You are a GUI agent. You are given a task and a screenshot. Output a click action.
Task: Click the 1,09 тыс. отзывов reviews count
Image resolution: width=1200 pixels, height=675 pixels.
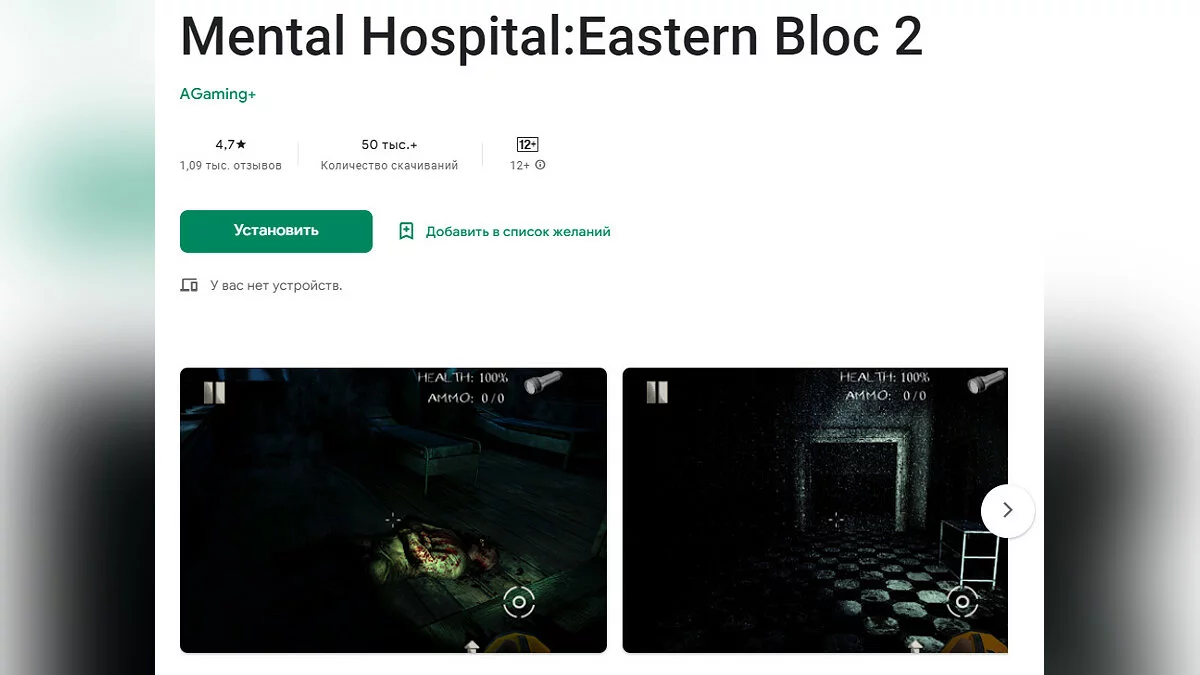point(231,166)
